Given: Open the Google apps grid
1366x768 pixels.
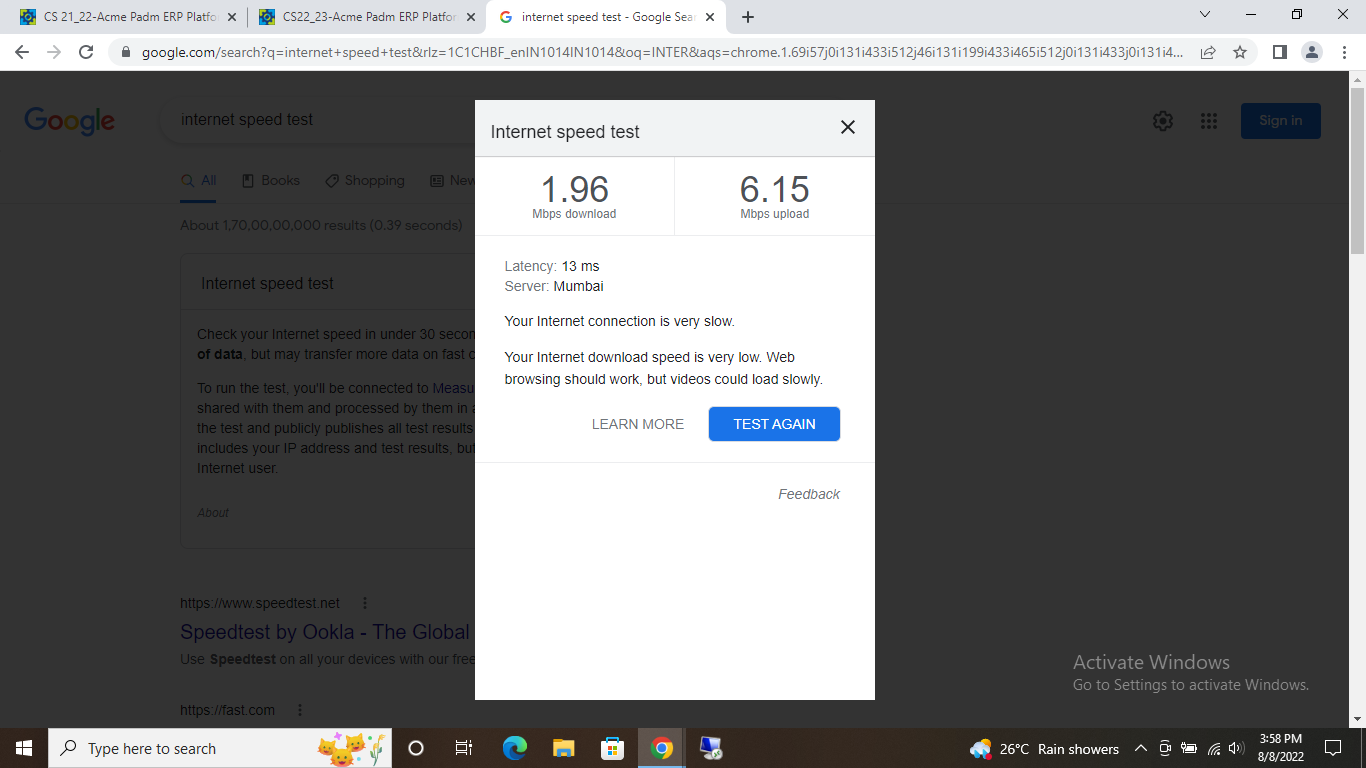Looking at the screenshot, I should pyautogui.click(x=1209, y=121).
